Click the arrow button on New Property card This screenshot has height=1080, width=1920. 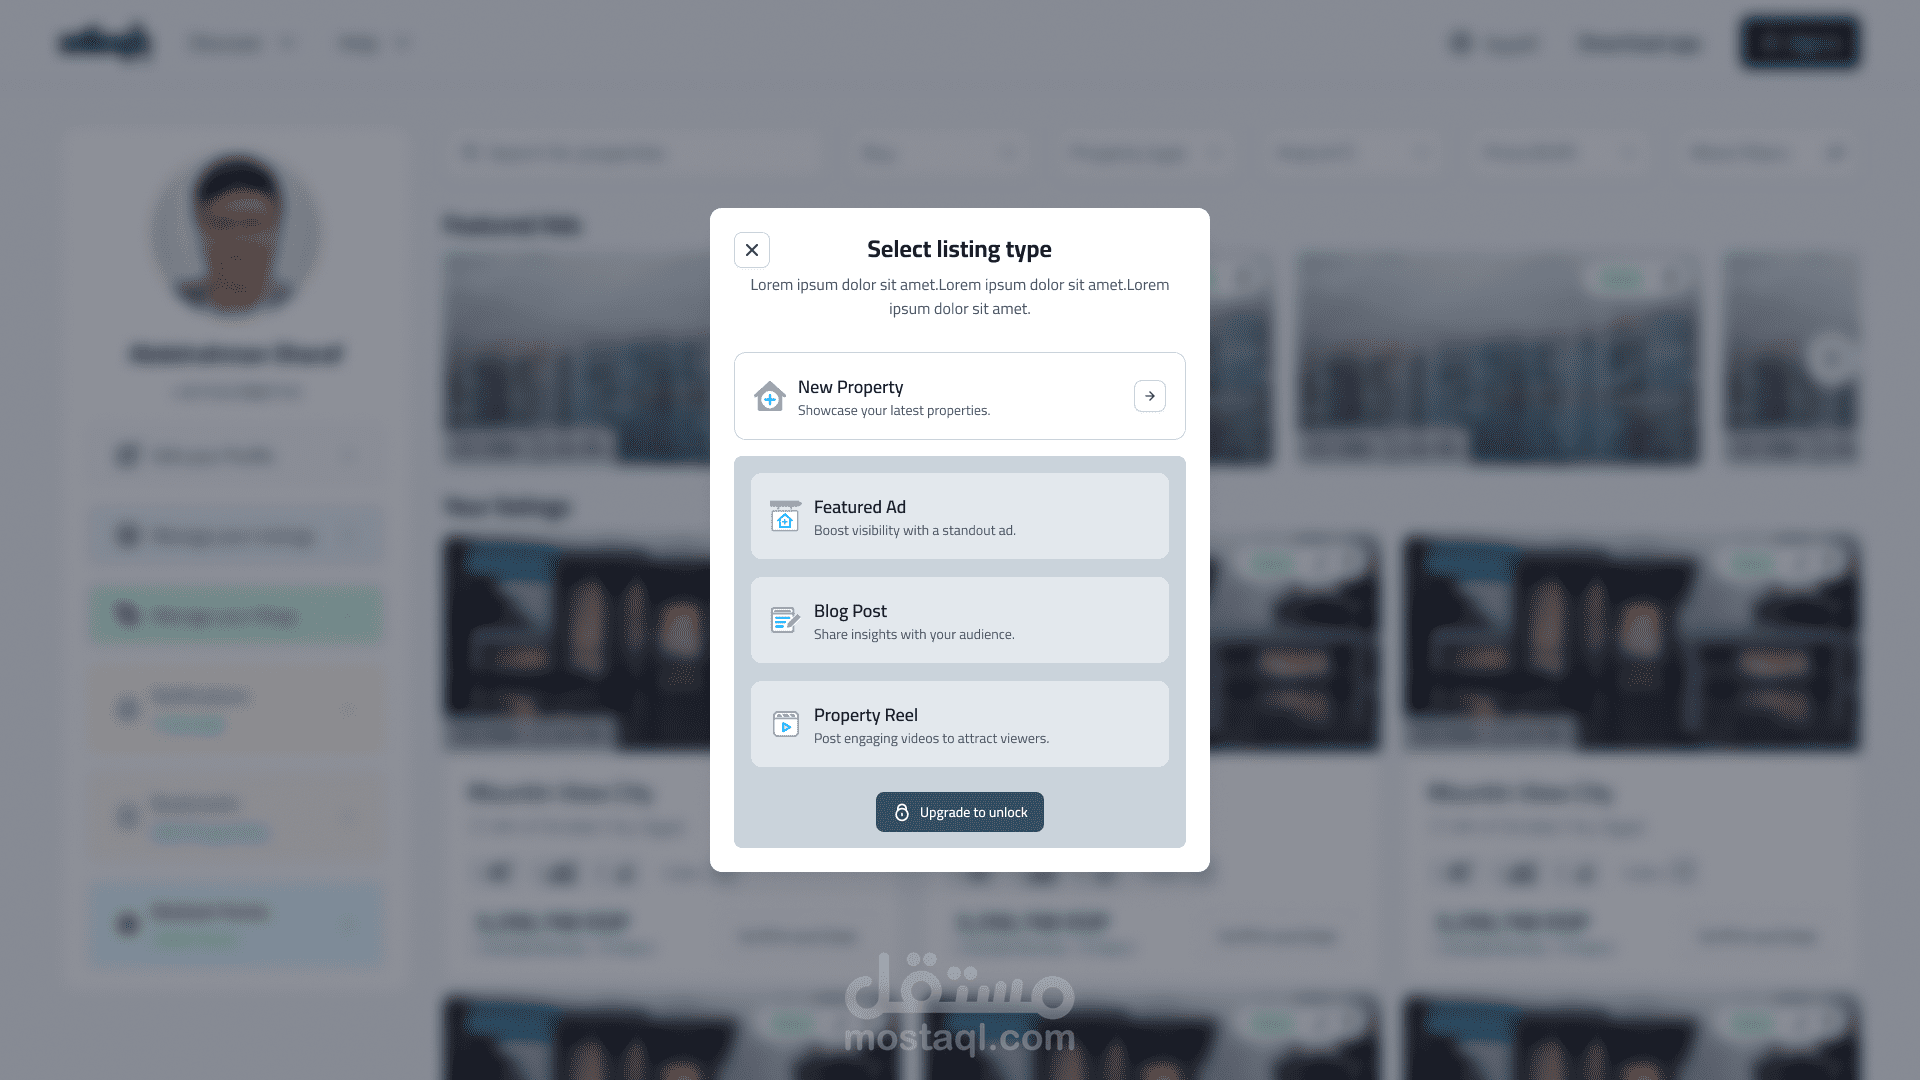[1150, 396]
